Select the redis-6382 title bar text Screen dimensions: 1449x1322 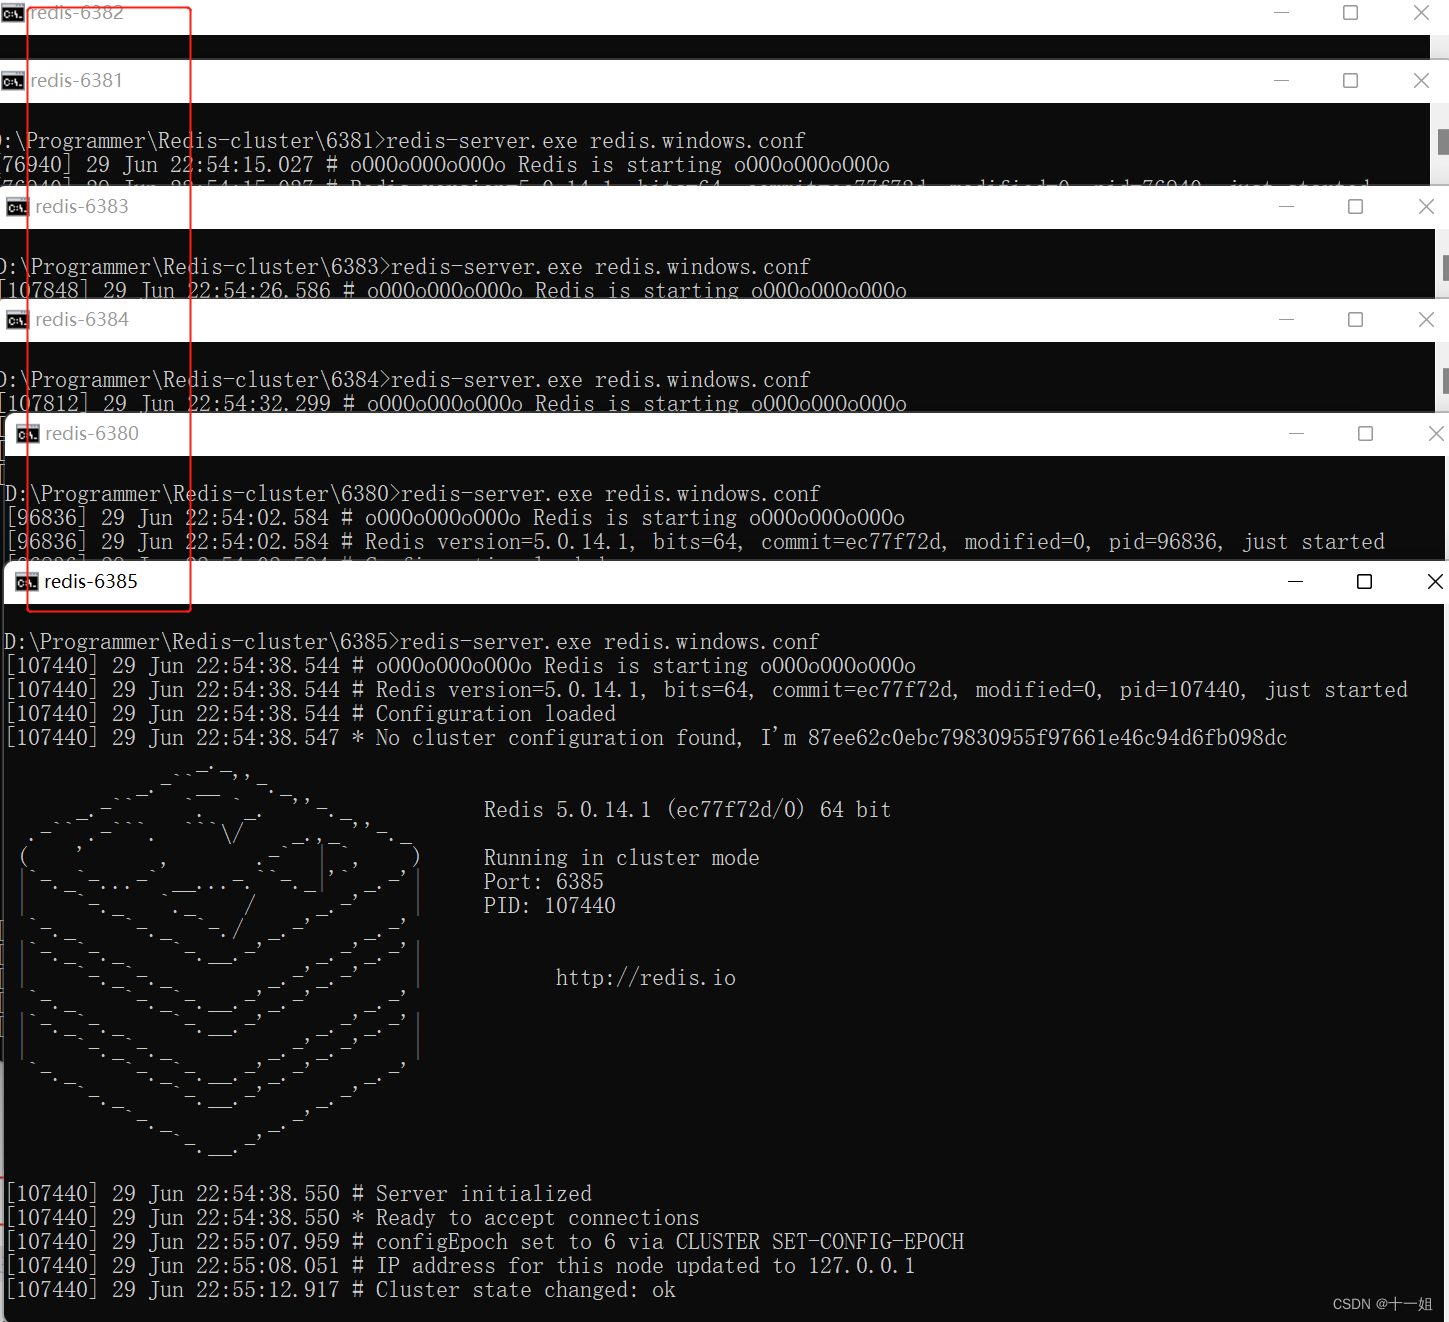pos(77,12)
